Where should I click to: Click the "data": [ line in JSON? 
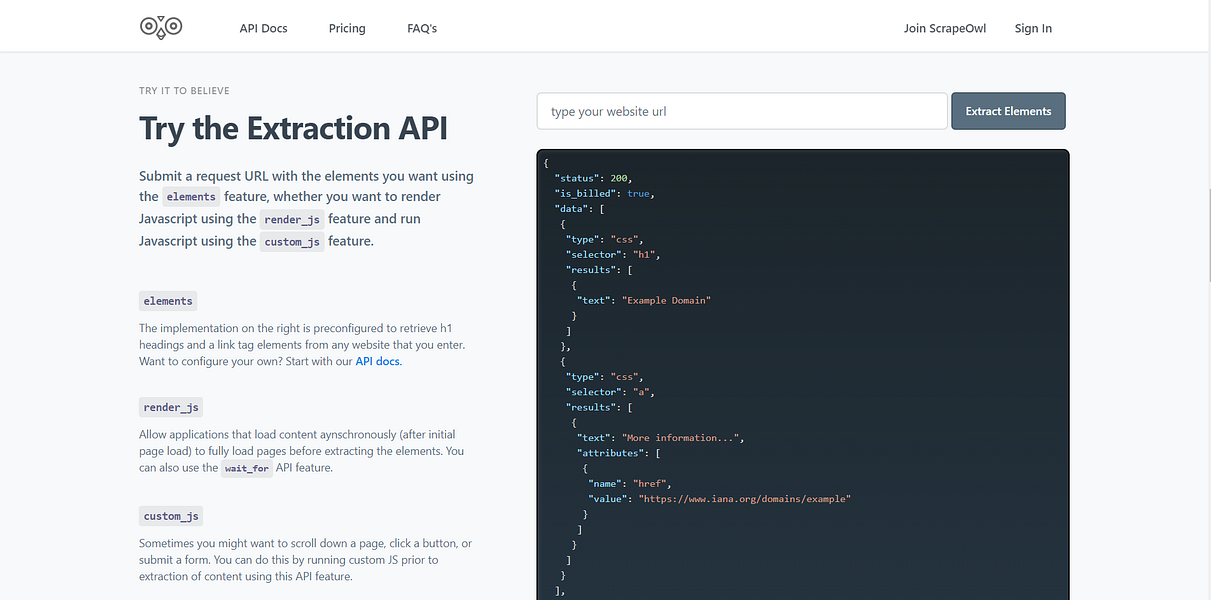(580, 208)
